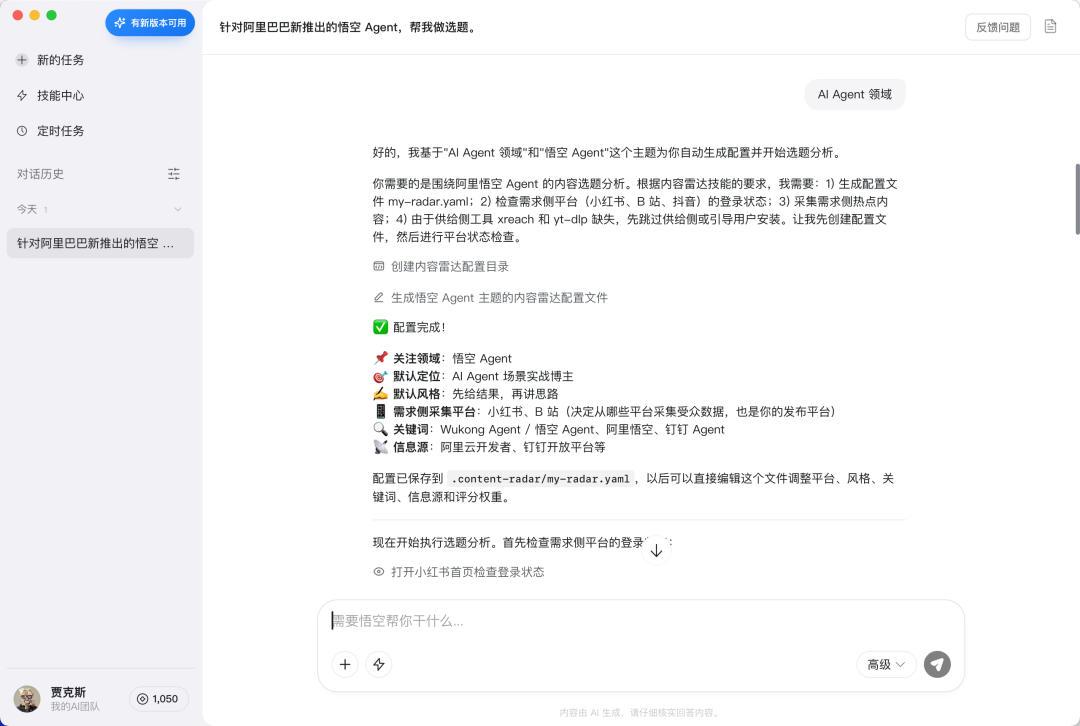Click the 有新版本可用 update button

tap(149, 22)
